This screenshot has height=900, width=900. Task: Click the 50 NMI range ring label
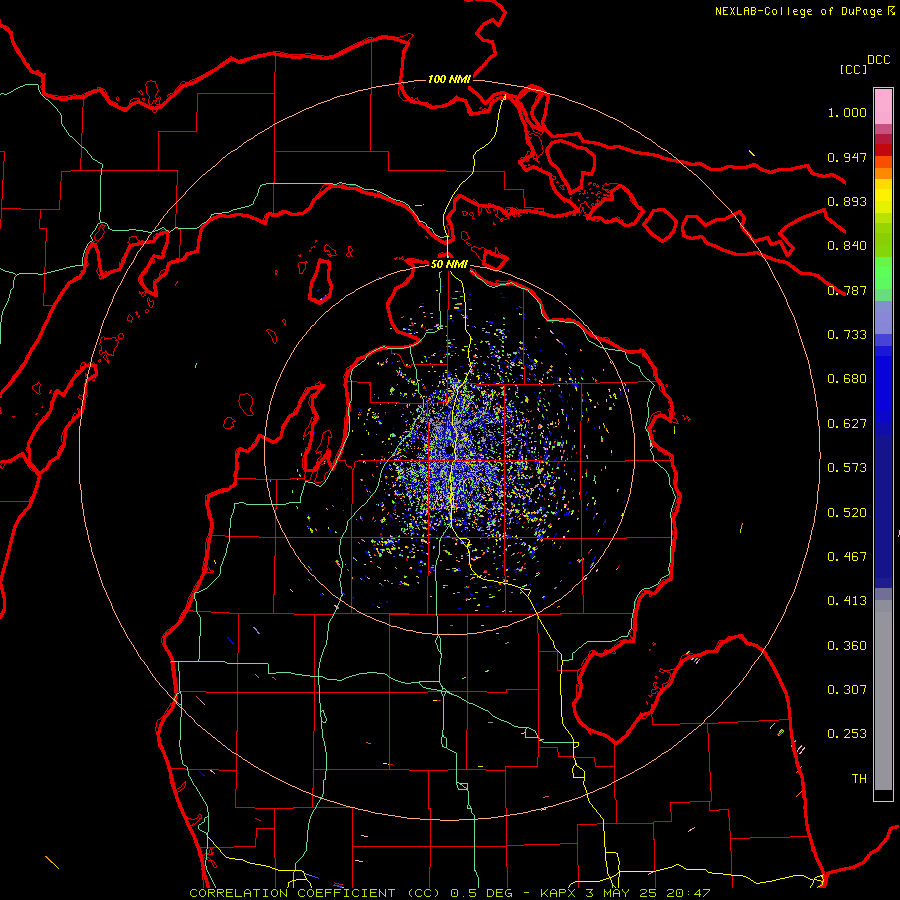point(449,264)
